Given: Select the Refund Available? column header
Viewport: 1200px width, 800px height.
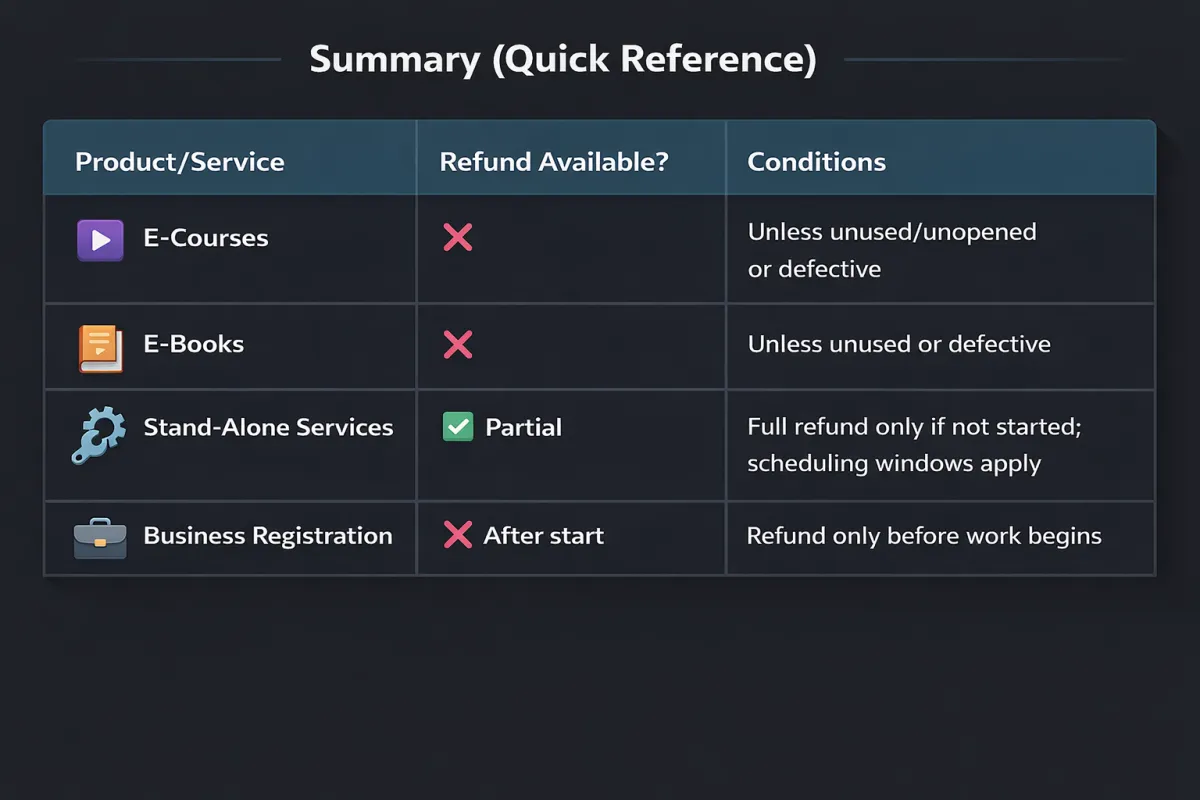Looking at the screenshot, I should tap(554, 162).
